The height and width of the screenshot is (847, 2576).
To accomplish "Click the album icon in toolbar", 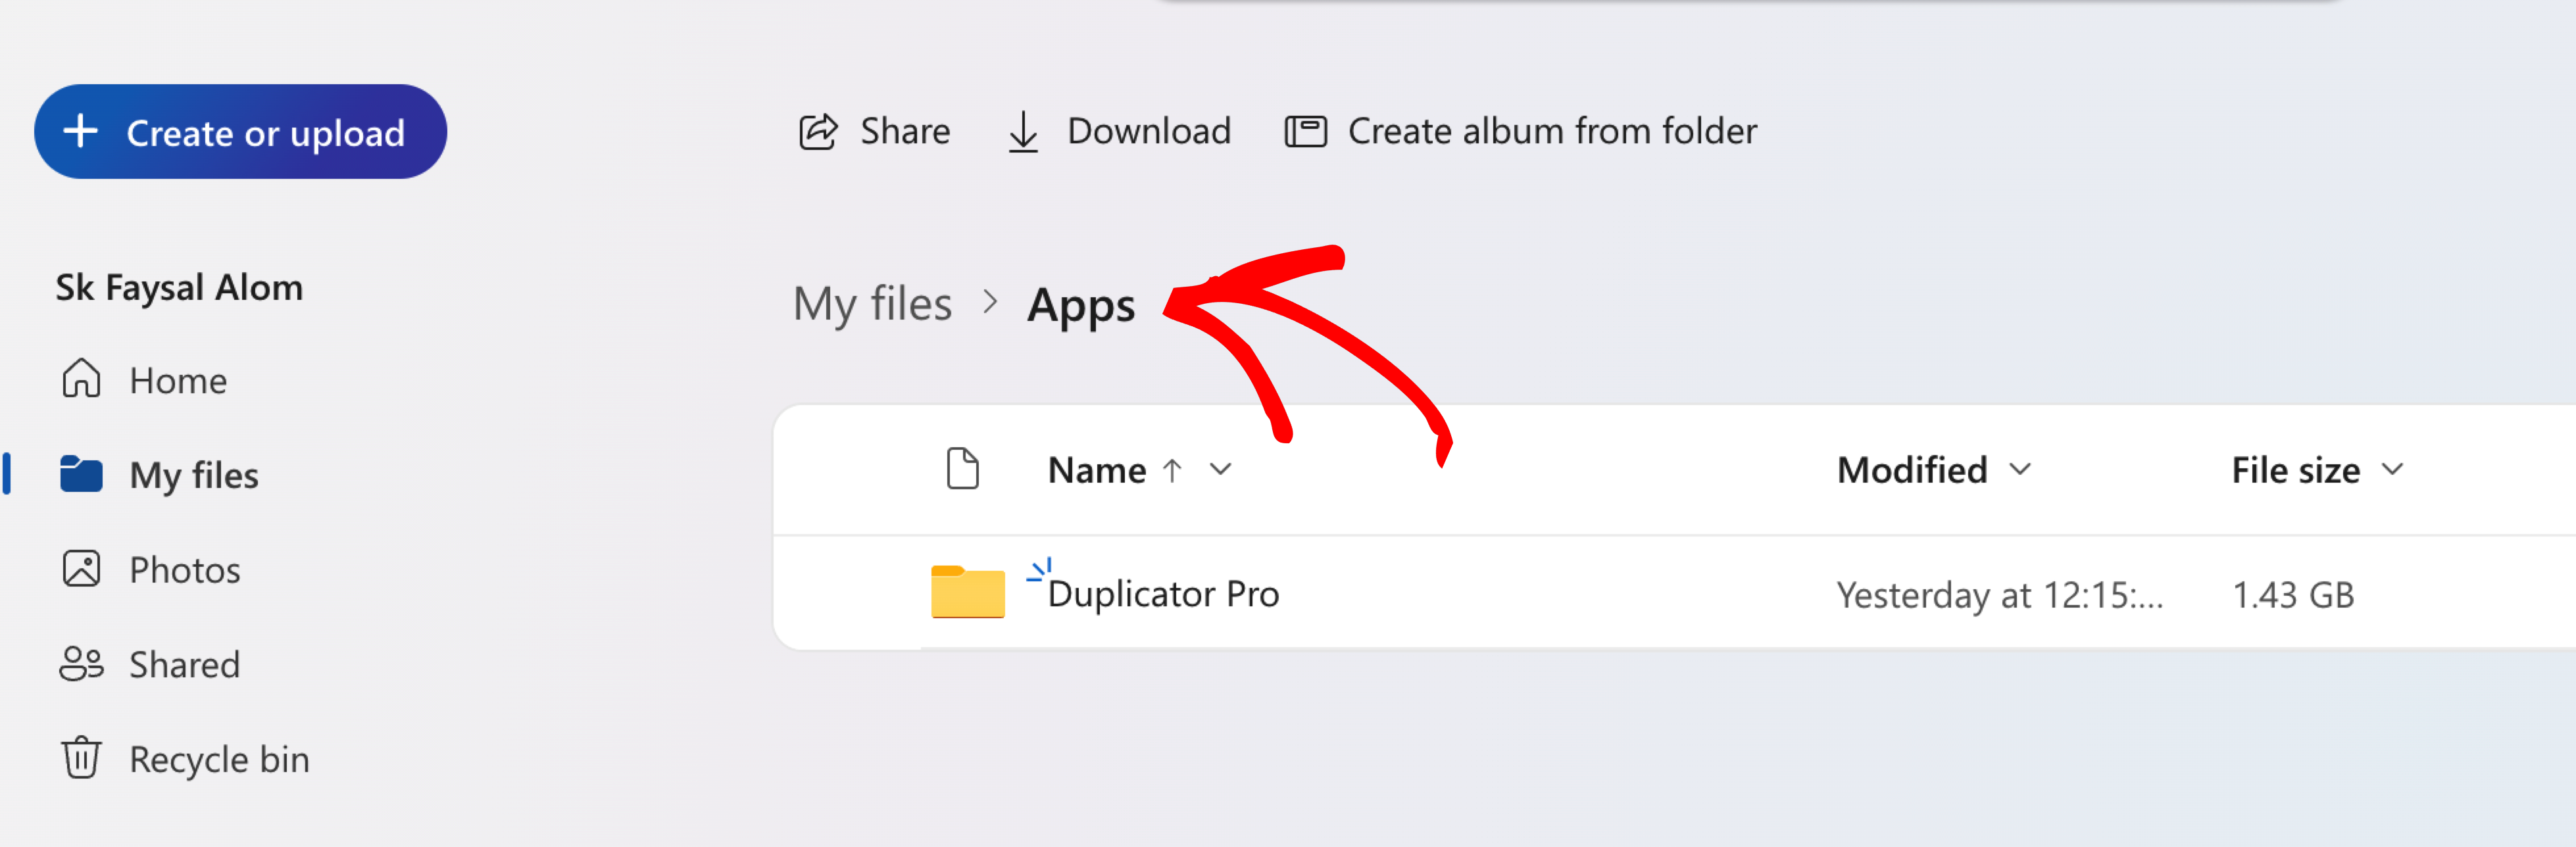I will click(x=1305, y=132).
